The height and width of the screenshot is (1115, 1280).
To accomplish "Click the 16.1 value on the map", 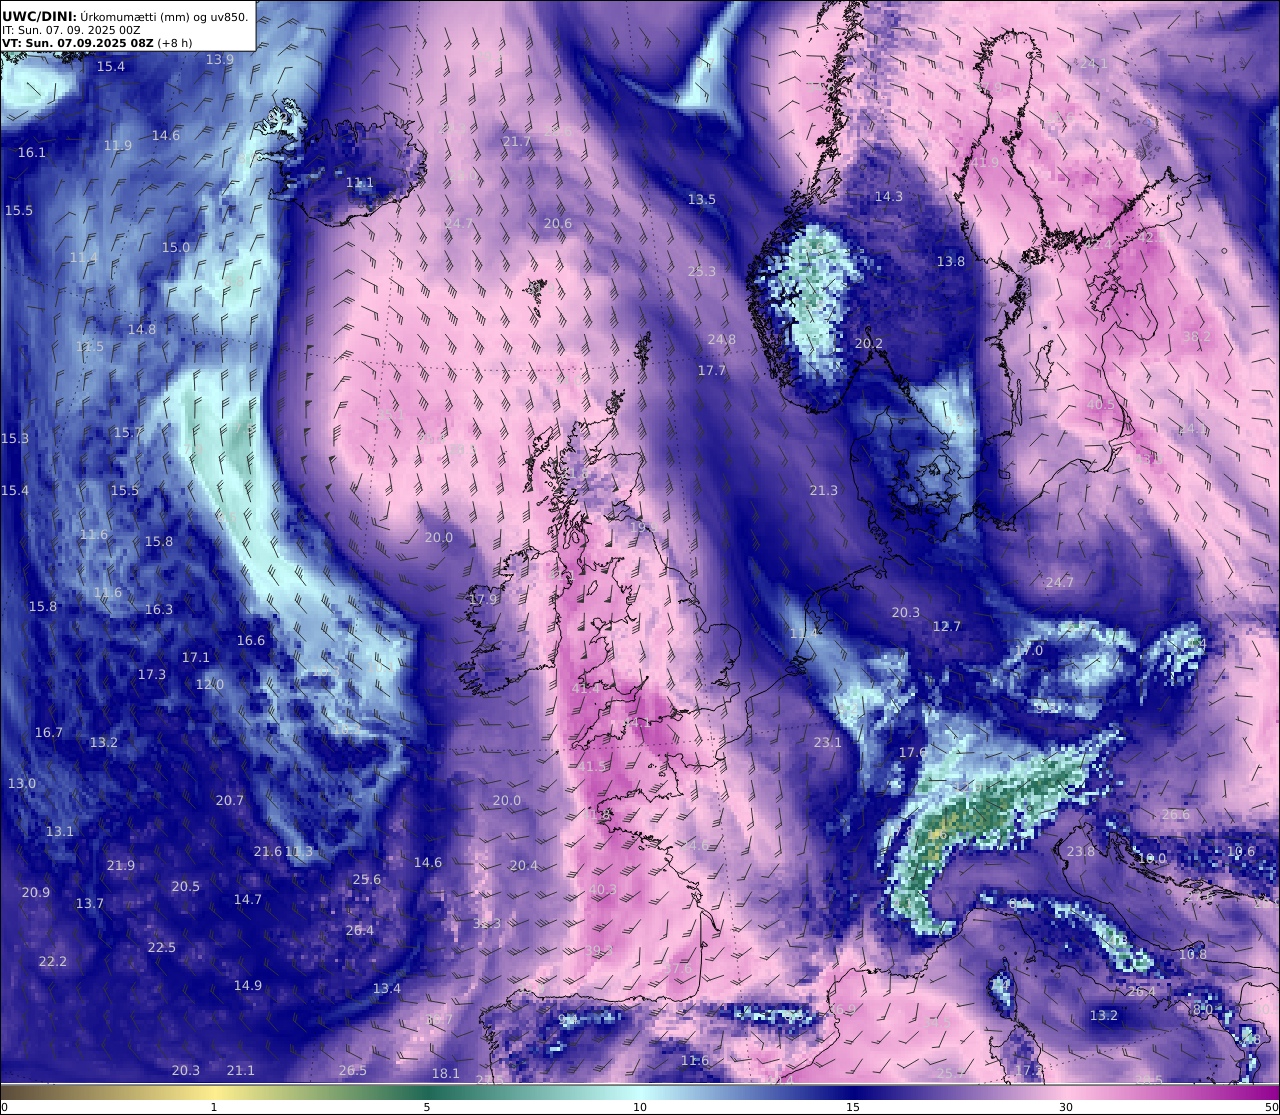I will [x=32, y=152].
